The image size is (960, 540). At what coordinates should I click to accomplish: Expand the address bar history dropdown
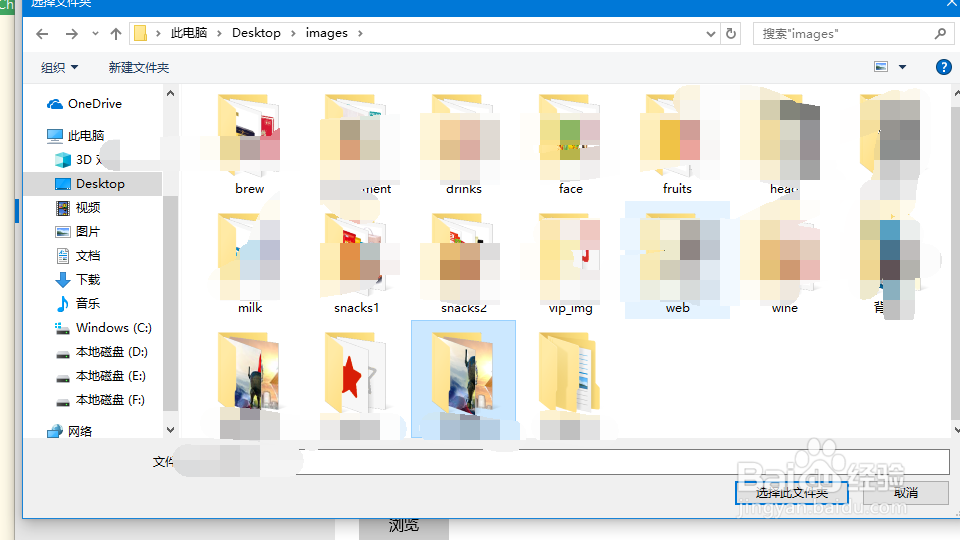(710, 34)
